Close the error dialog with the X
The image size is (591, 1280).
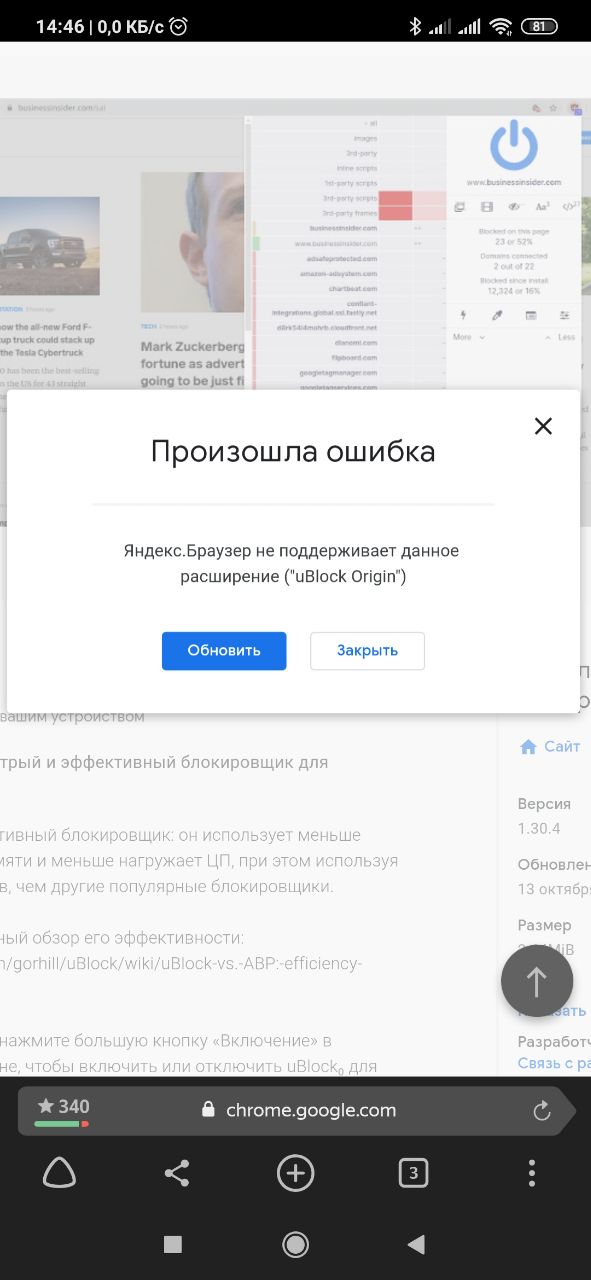(543, 426)
